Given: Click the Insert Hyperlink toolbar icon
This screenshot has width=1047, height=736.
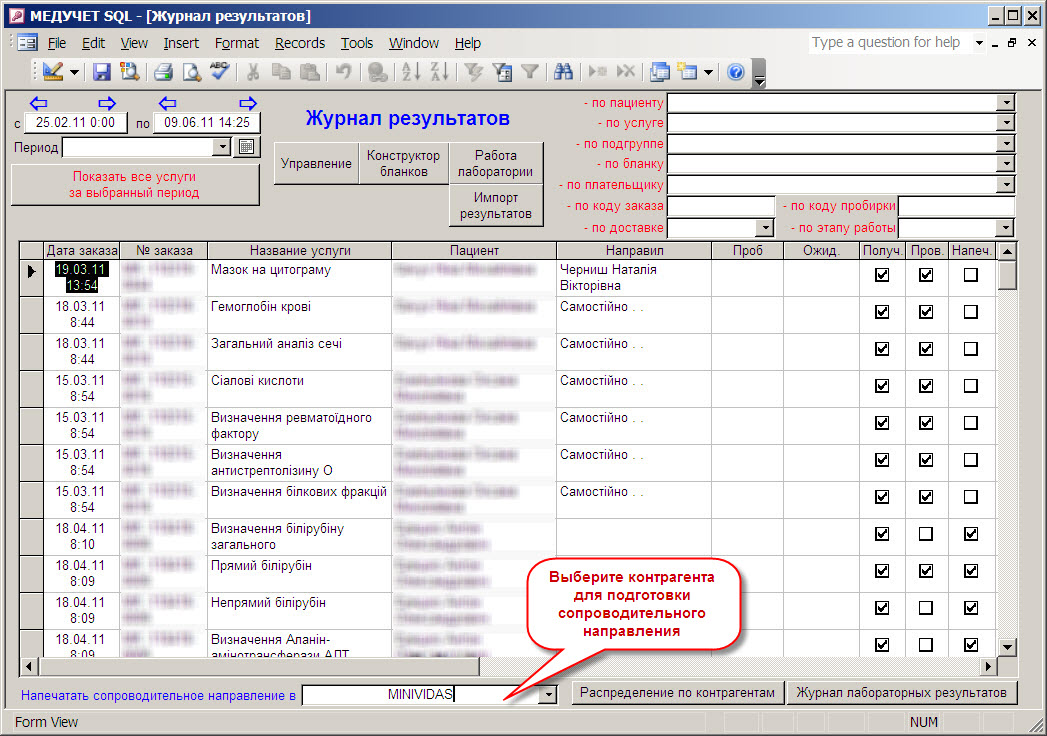Looking at the screenshot, I should click(x=378, y=71).
